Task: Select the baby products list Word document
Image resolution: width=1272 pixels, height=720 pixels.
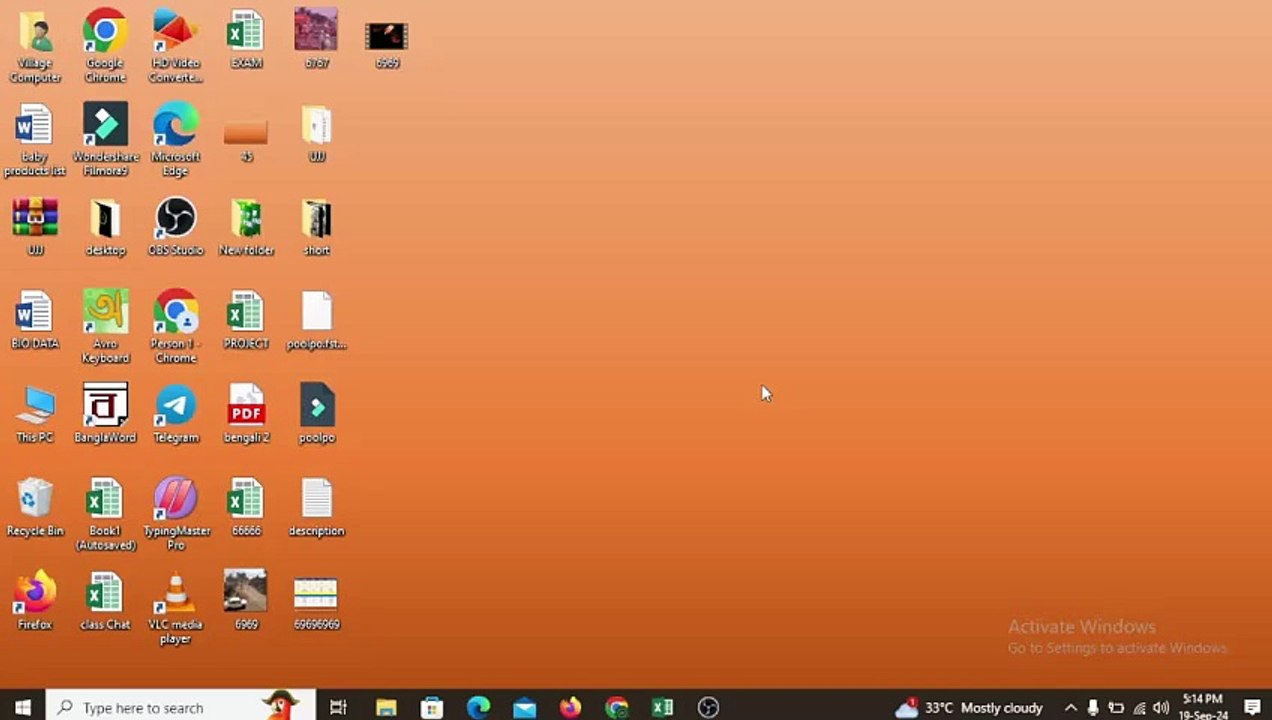Action: point(35,140)
